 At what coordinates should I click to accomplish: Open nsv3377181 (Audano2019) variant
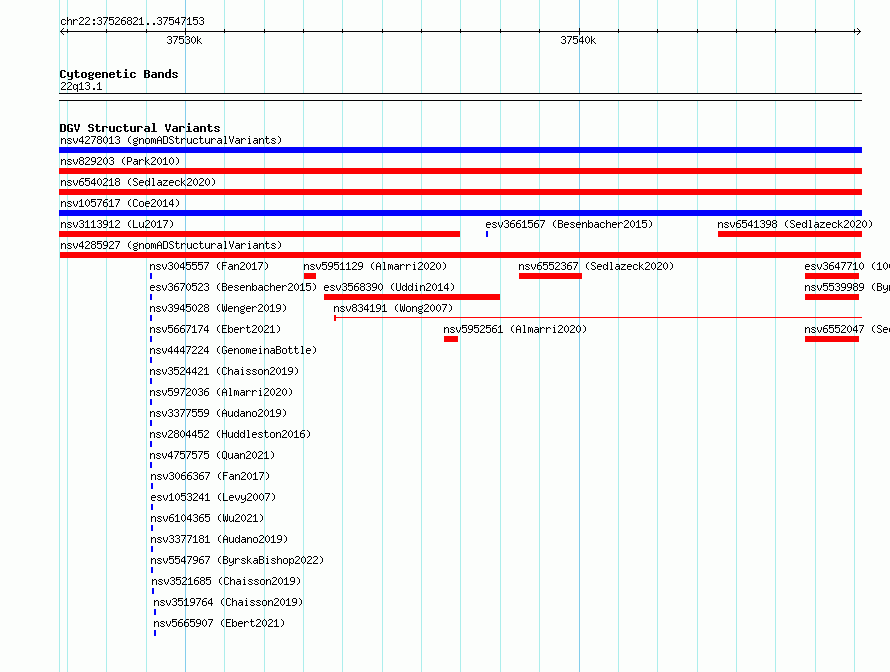(x=219, y=539)
